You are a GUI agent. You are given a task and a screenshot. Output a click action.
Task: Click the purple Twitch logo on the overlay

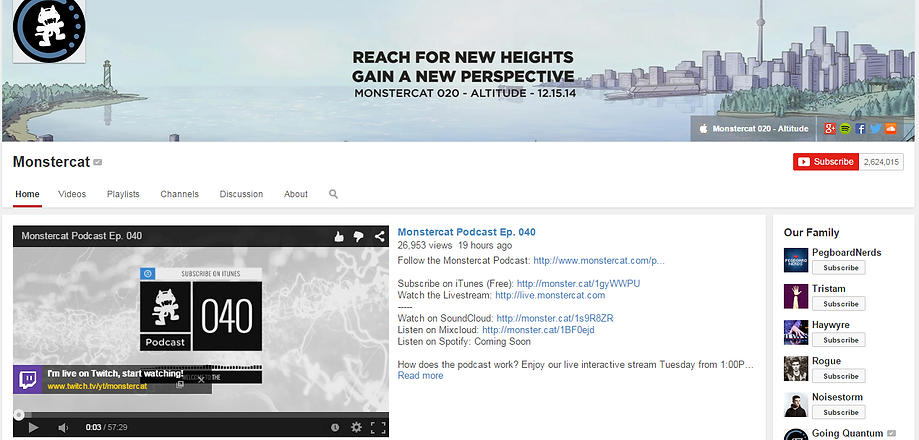tap(28, 380)
